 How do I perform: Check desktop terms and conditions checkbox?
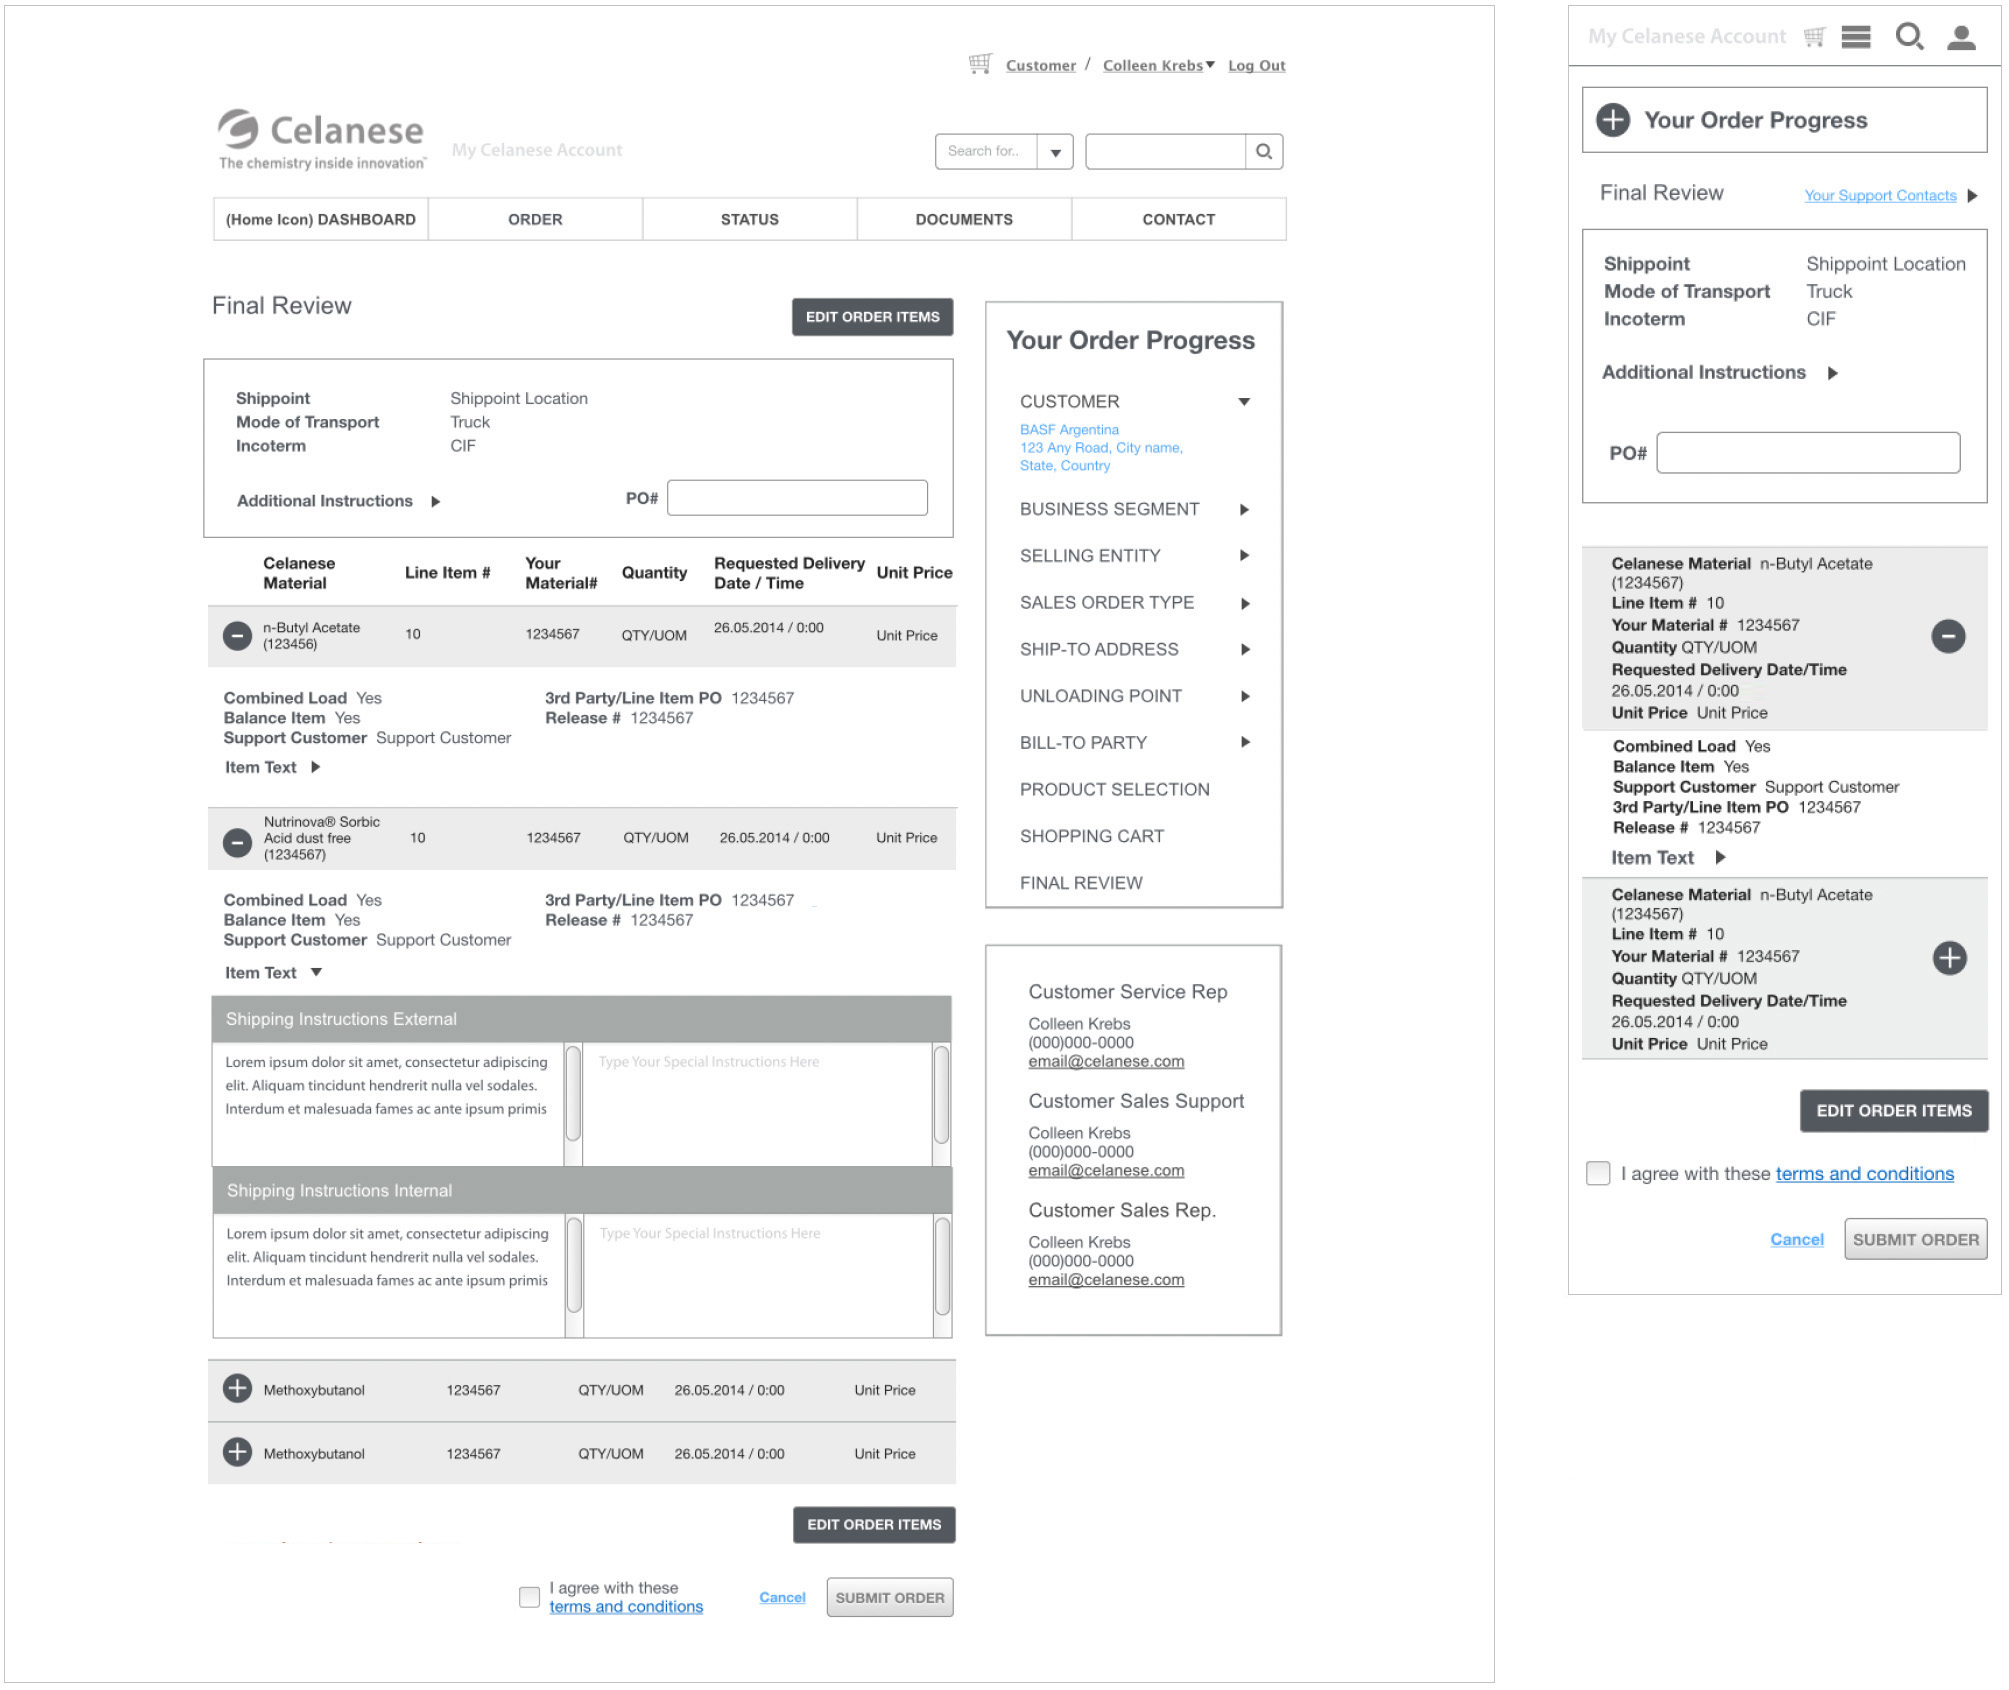click(x=529, y=1596)
